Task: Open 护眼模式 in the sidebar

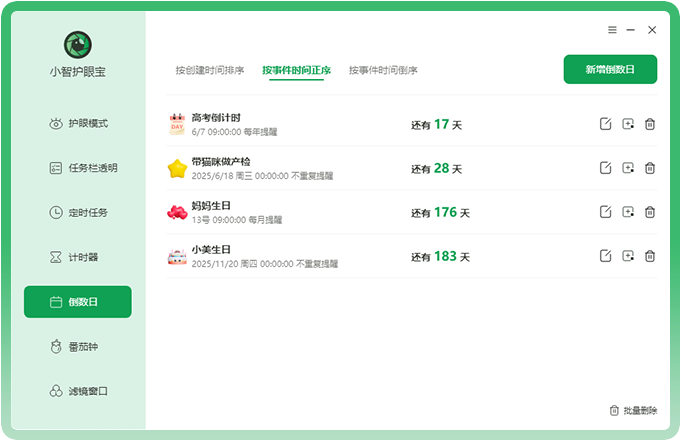Action: pyautogui.click(x=78, y=124)
